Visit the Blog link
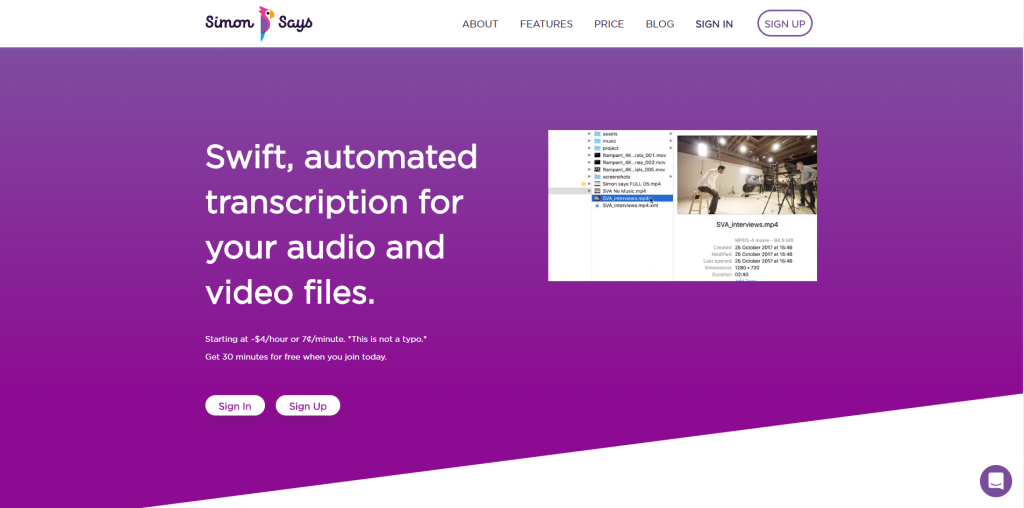 (x=660, y=24)
